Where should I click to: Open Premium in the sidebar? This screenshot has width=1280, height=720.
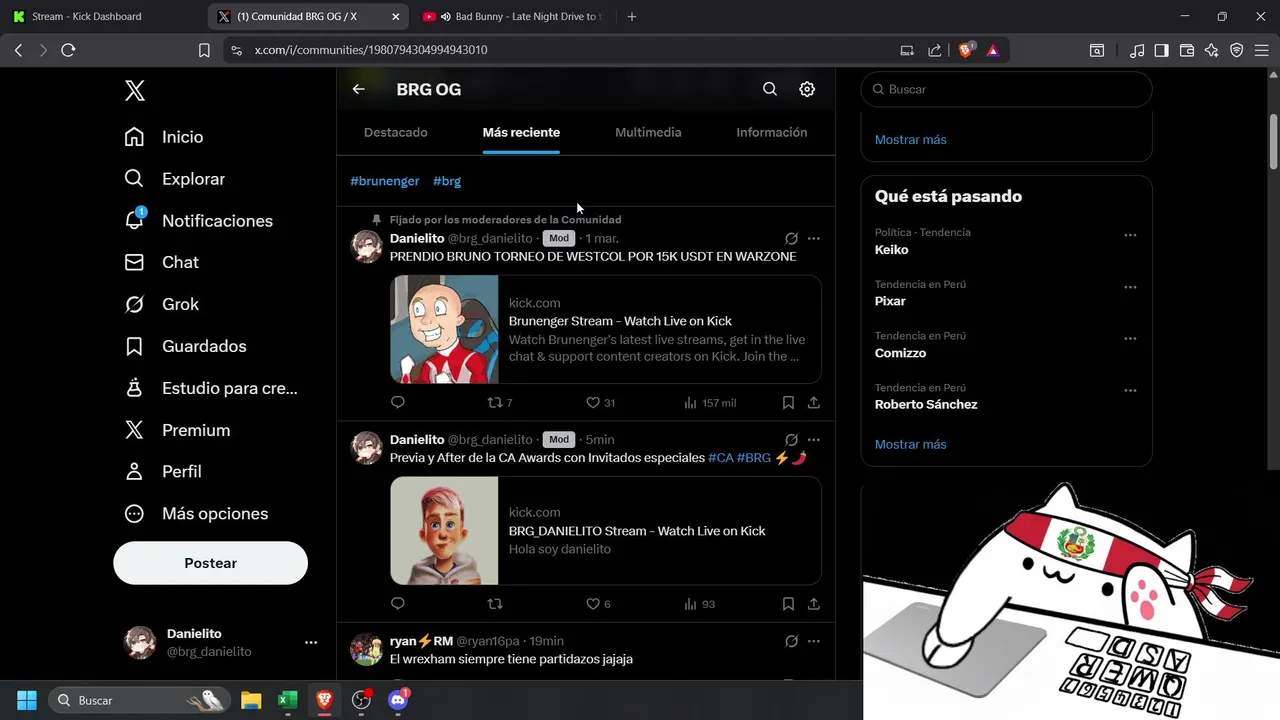tap(177, 430)
